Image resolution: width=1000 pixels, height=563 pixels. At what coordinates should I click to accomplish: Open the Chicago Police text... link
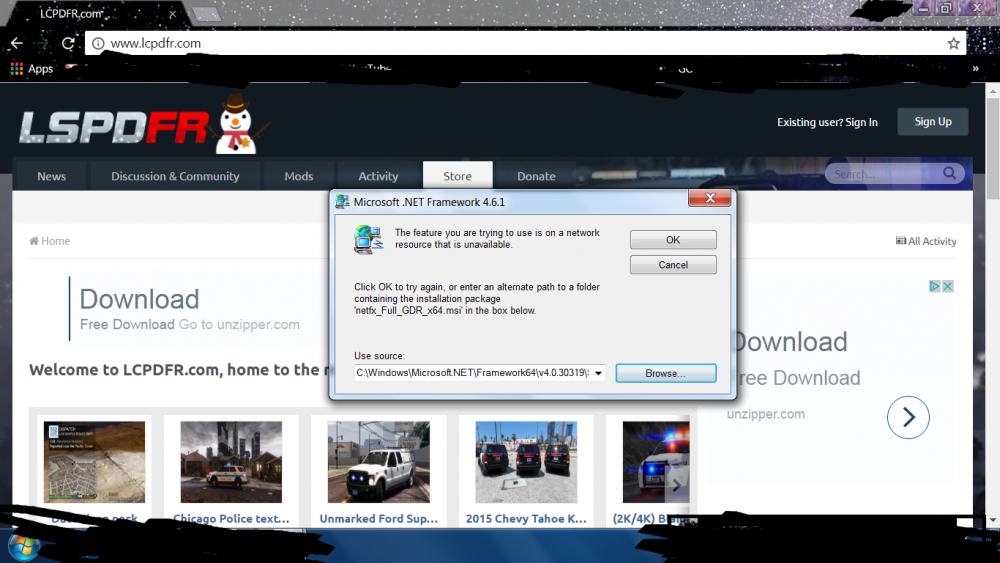point(231,518)
